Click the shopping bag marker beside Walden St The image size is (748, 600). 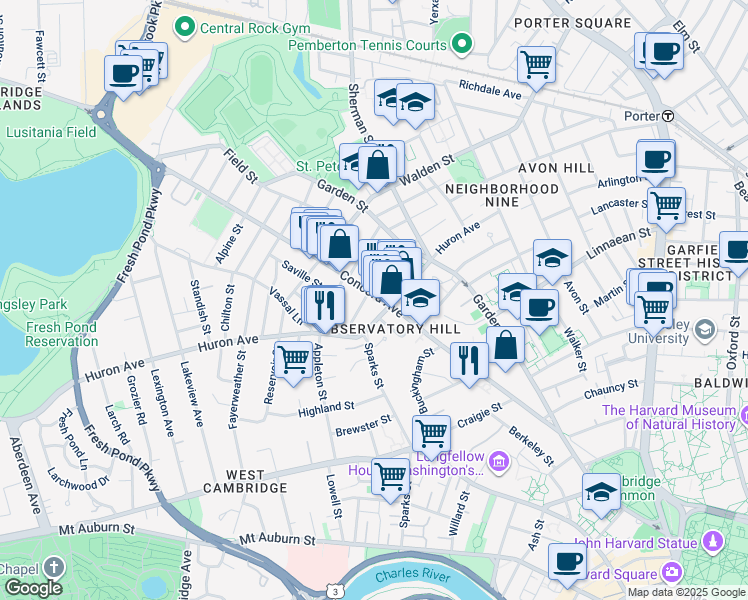pos(378,165)
